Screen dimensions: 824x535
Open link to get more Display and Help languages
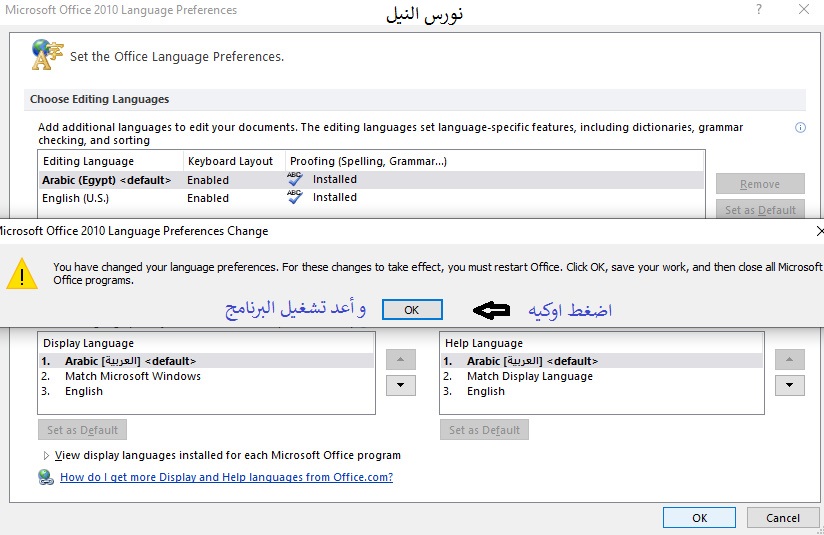coord(226,478)
